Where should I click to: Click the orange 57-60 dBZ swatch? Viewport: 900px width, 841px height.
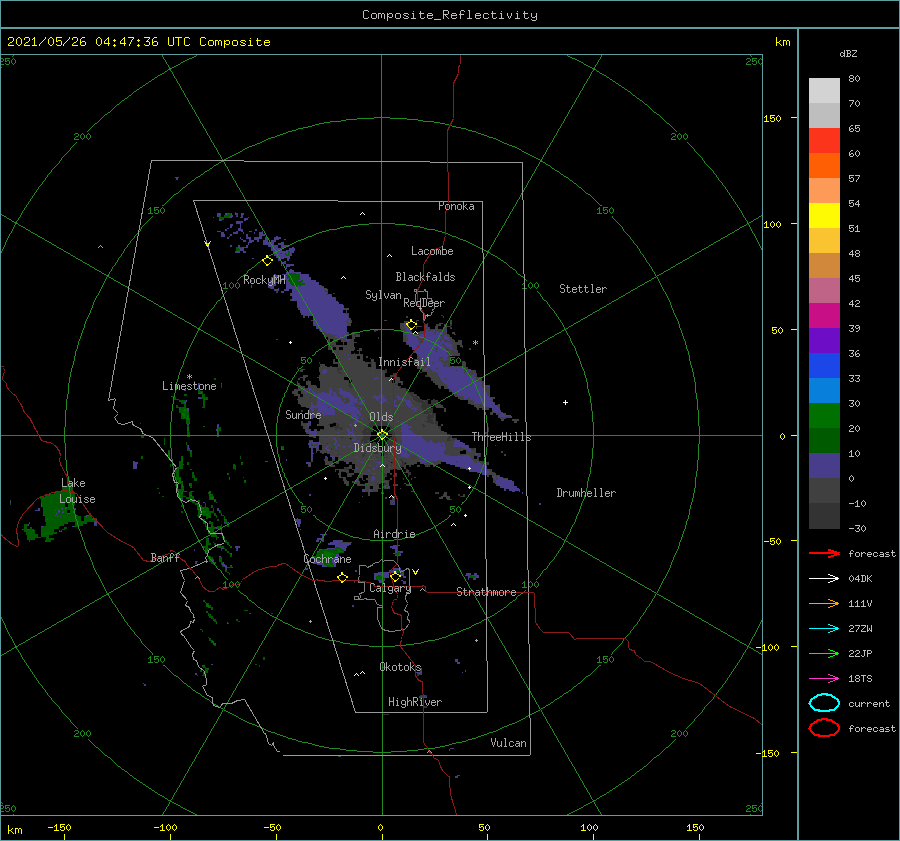(824, 166)
